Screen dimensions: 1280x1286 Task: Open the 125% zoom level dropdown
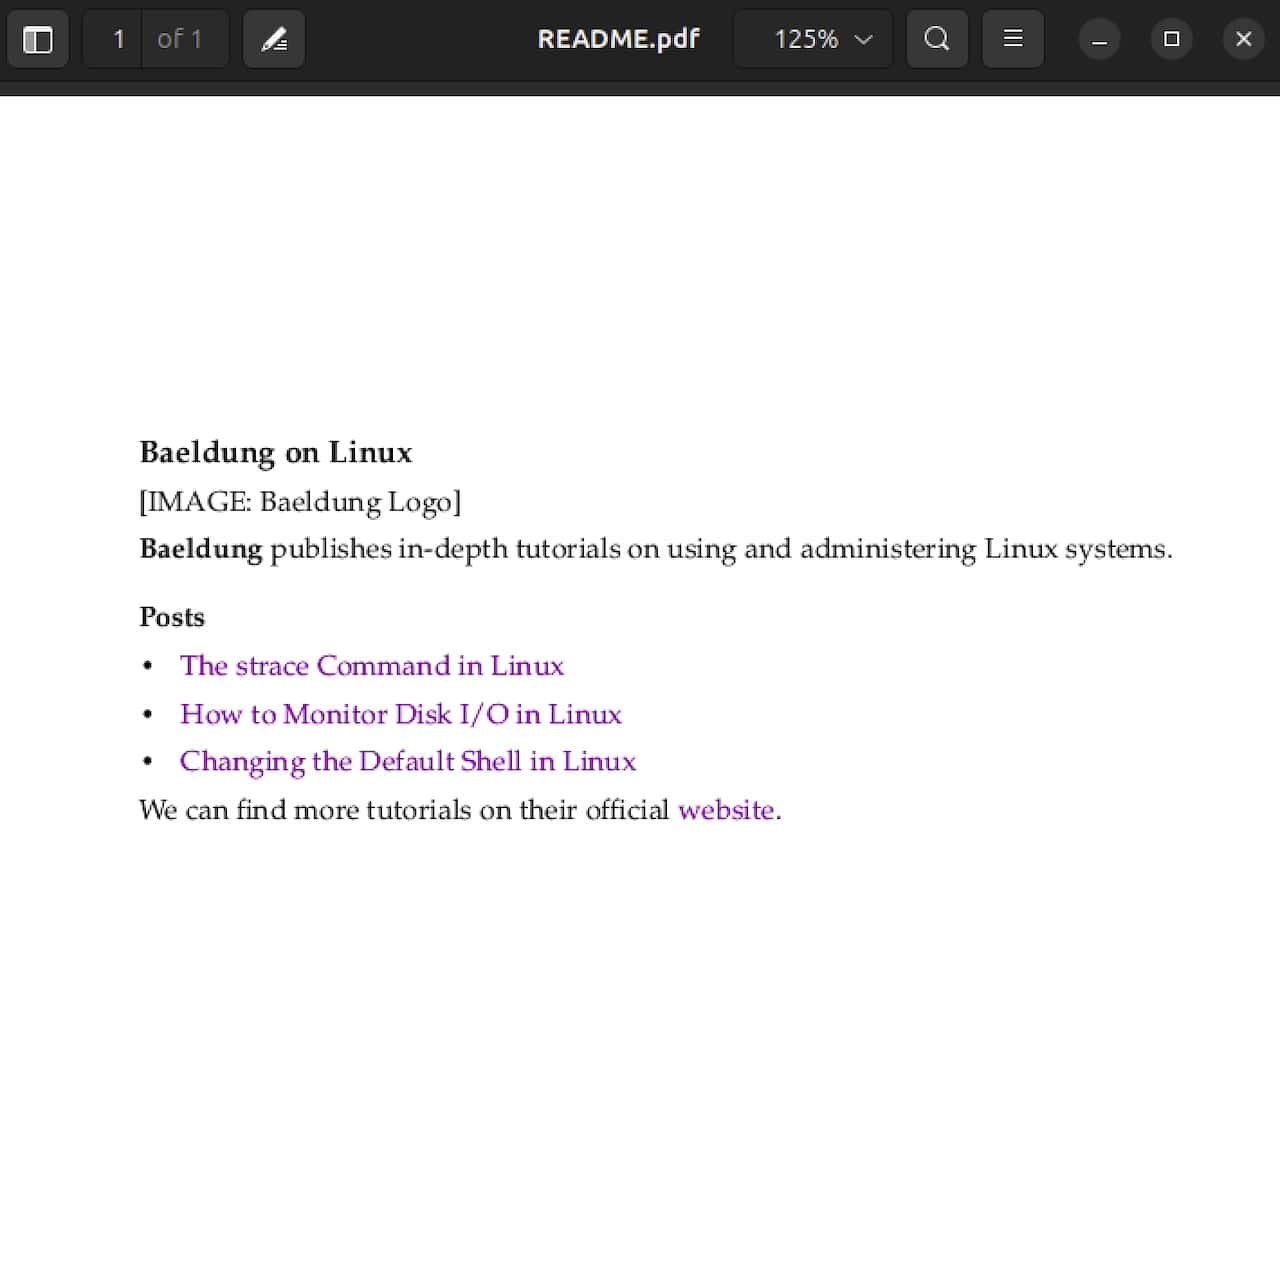click(813, 39)
